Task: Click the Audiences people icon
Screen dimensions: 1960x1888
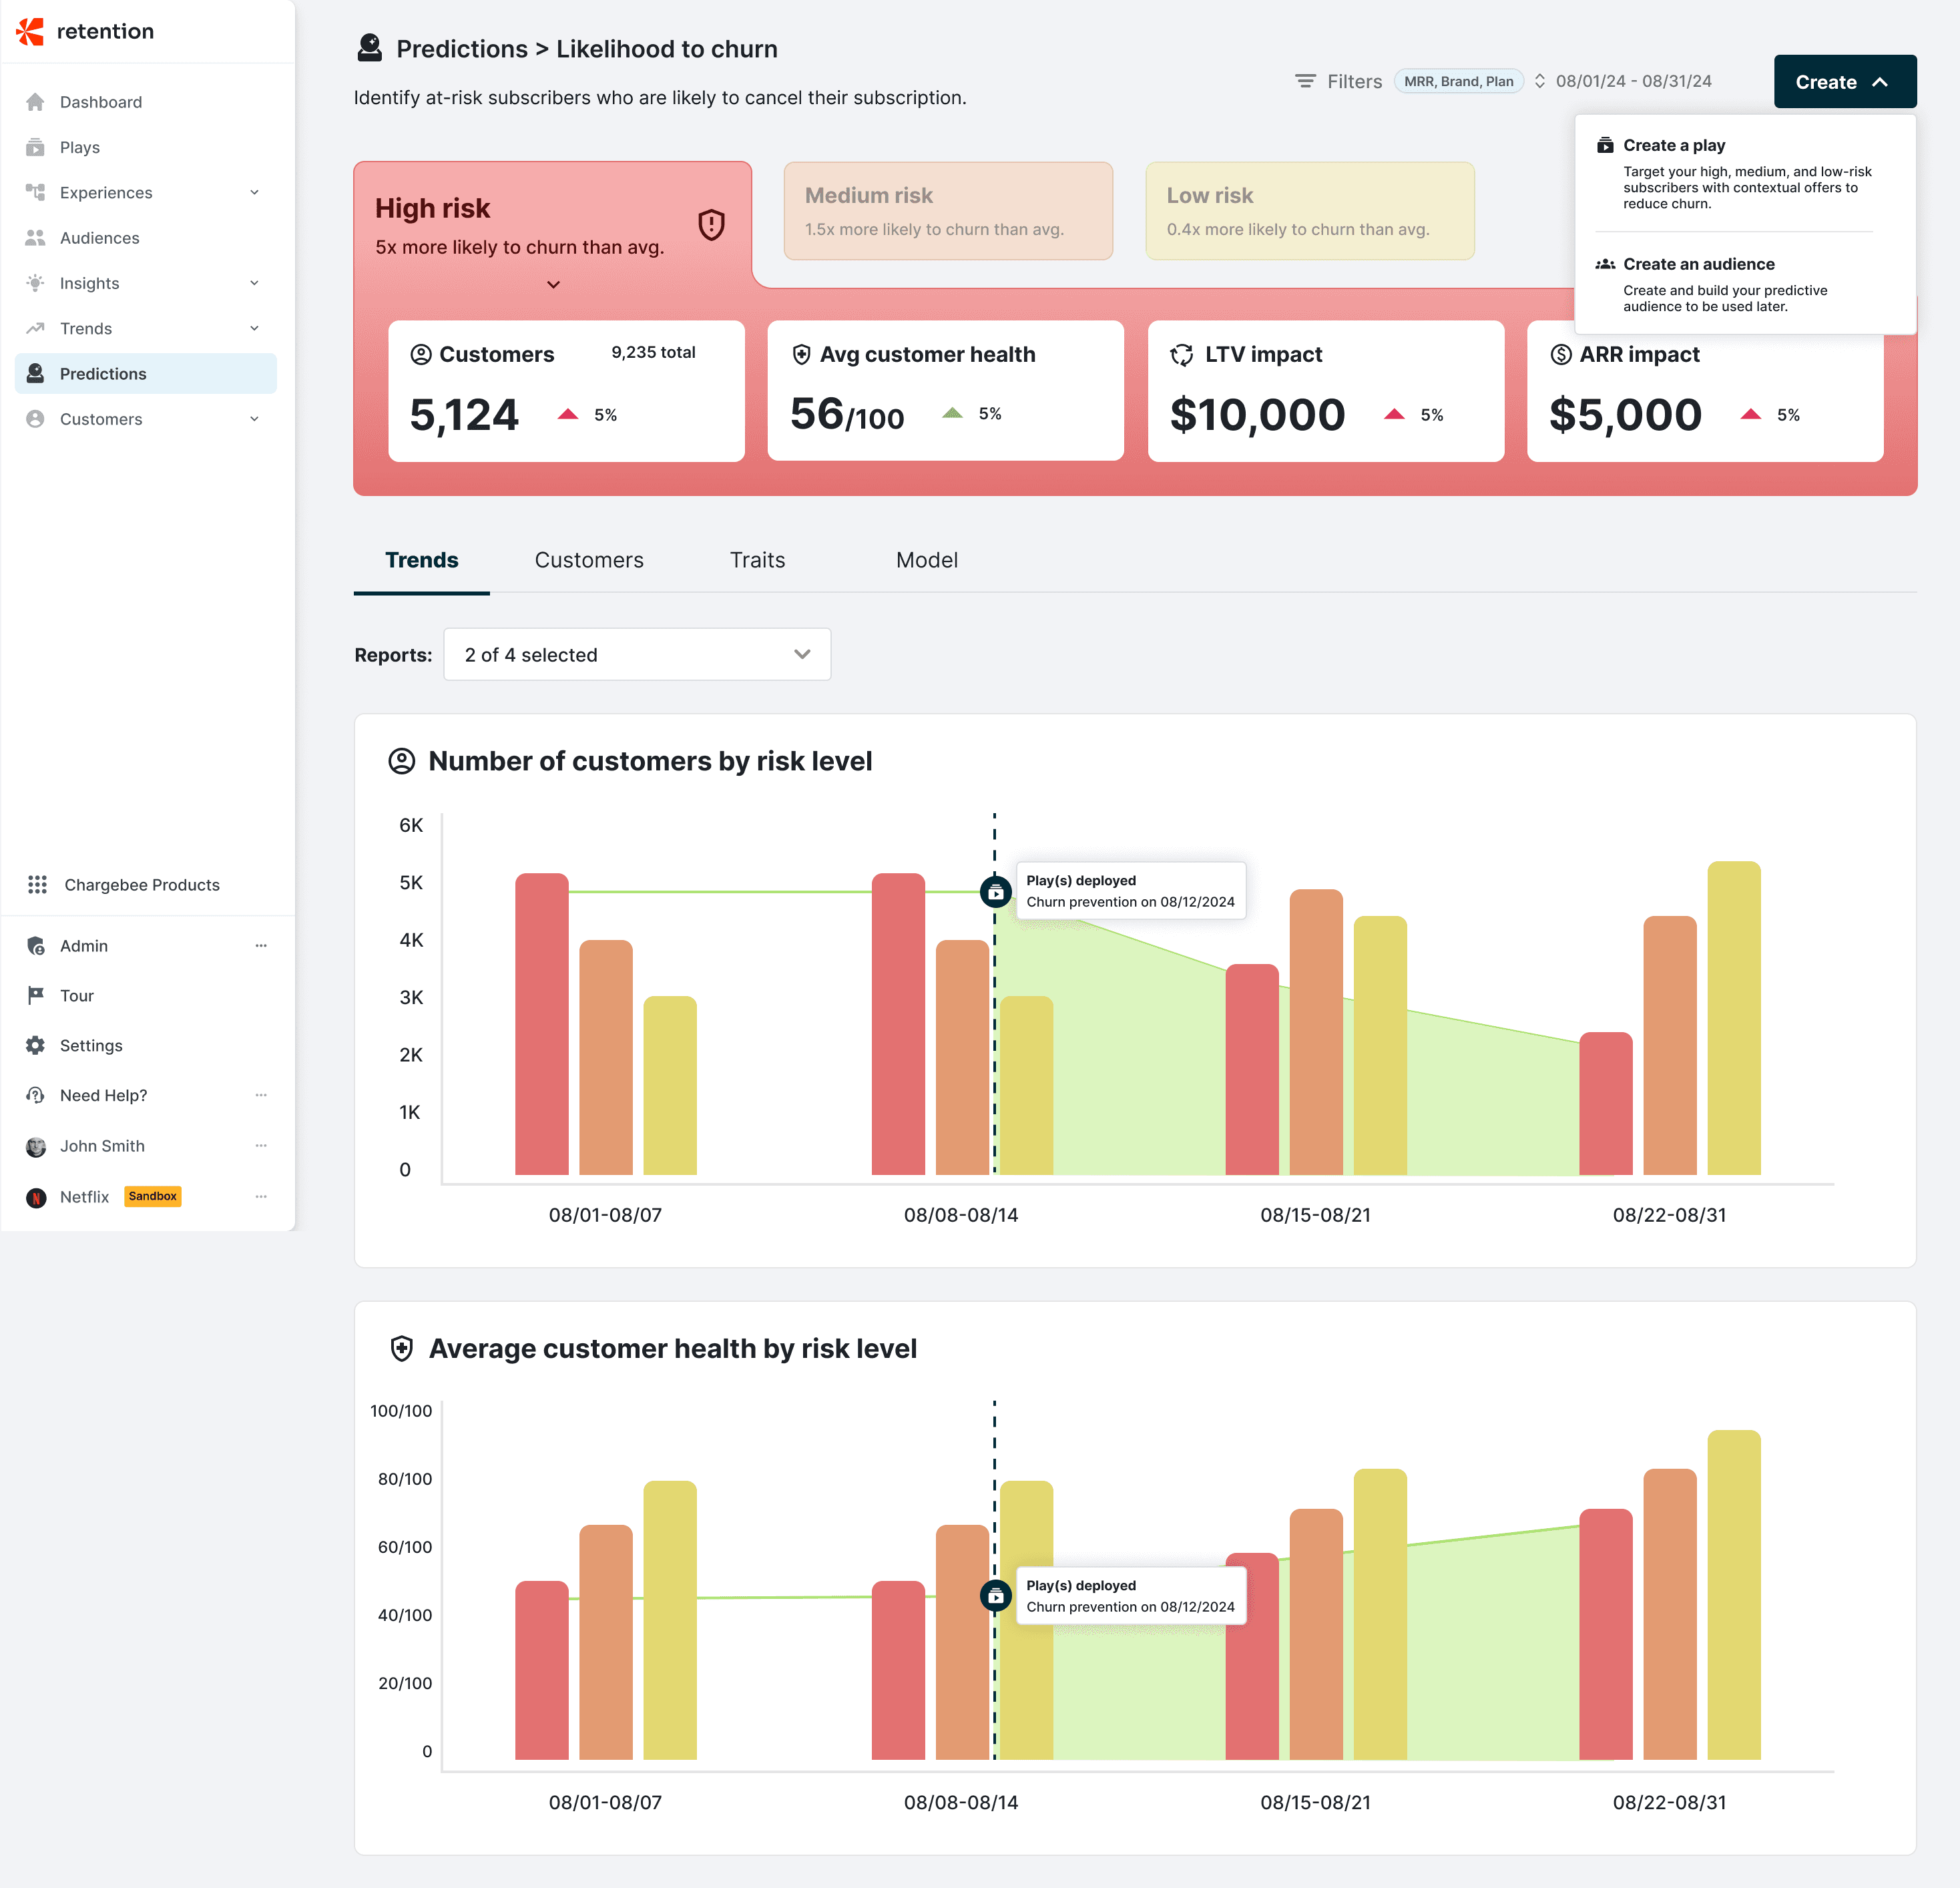Action: pos(36,238)
